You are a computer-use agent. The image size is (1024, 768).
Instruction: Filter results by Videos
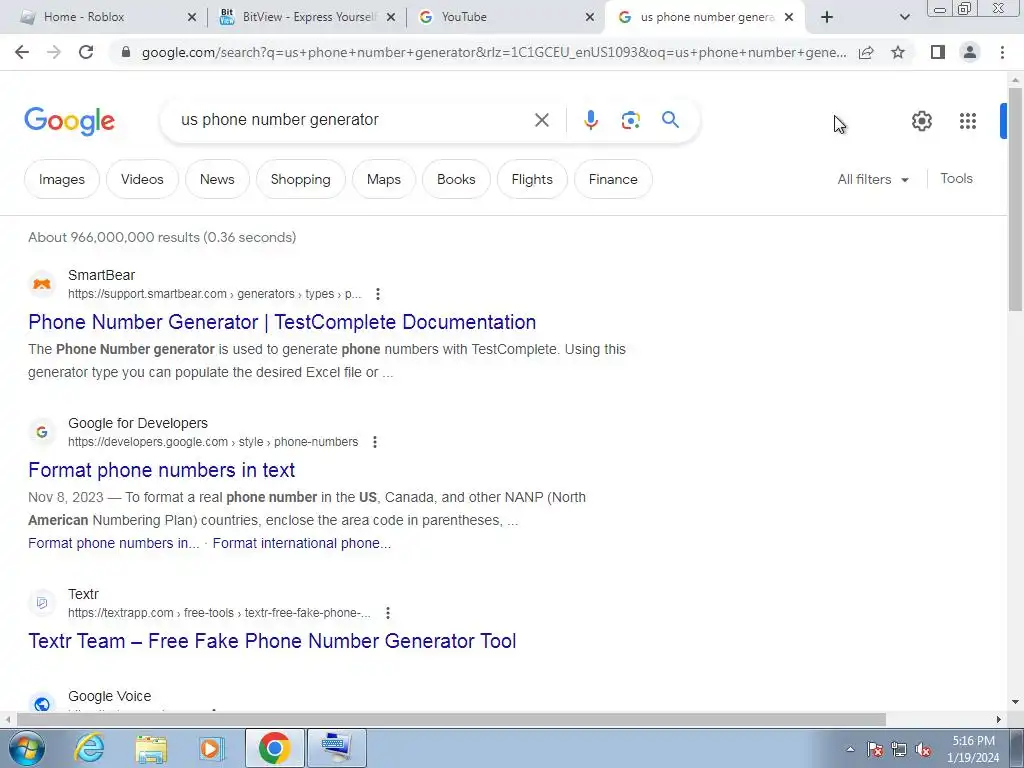[142, 179]
